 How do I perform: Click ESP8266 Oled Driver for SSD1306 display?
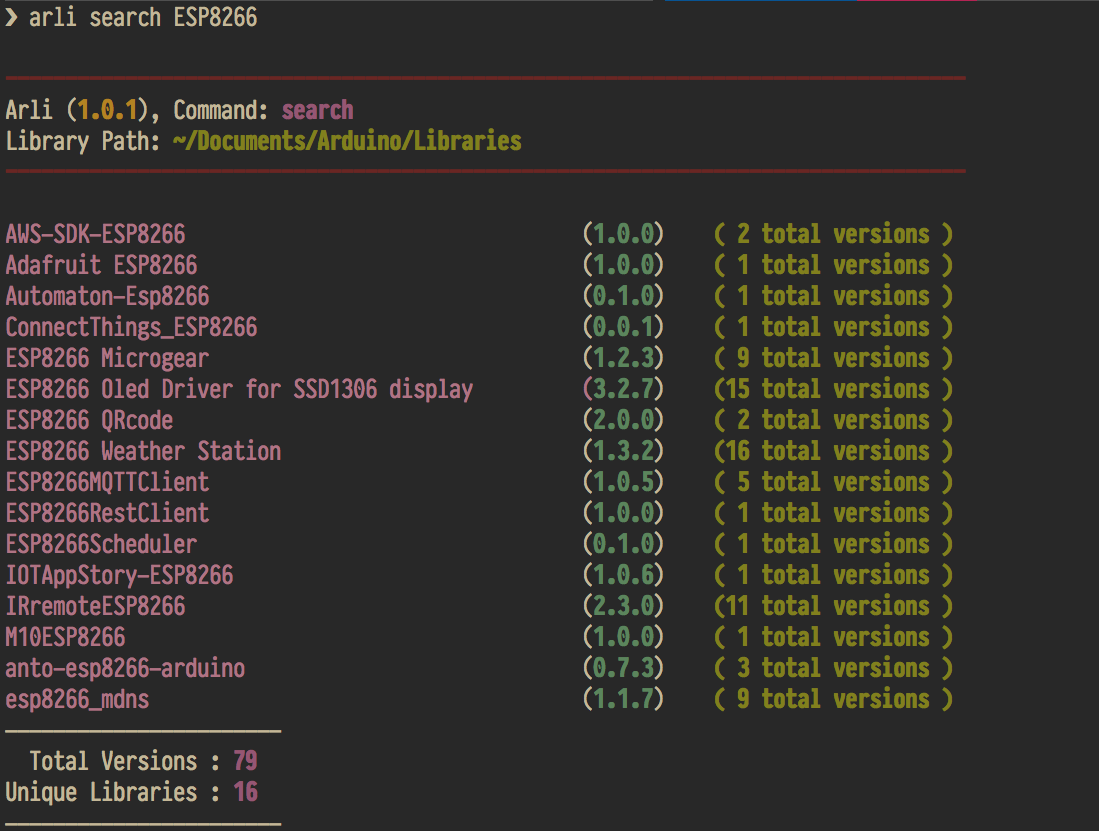(239, 389)
